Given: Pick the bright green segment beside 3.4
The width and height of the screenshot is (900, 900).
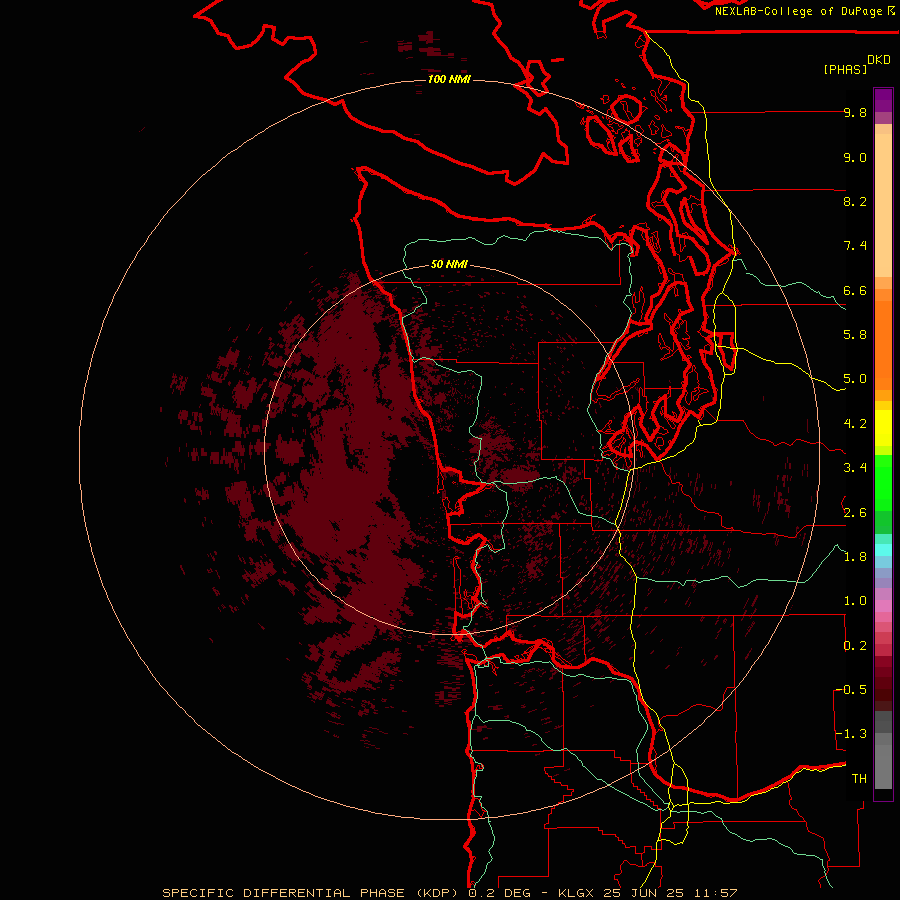Looking at the screenshot, I should click(883, 482).
